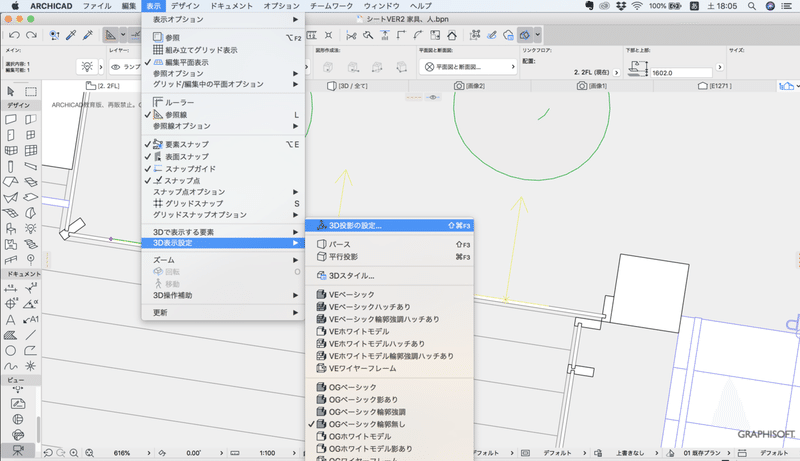Open the ドキュメント menu

tap(232, 6)
